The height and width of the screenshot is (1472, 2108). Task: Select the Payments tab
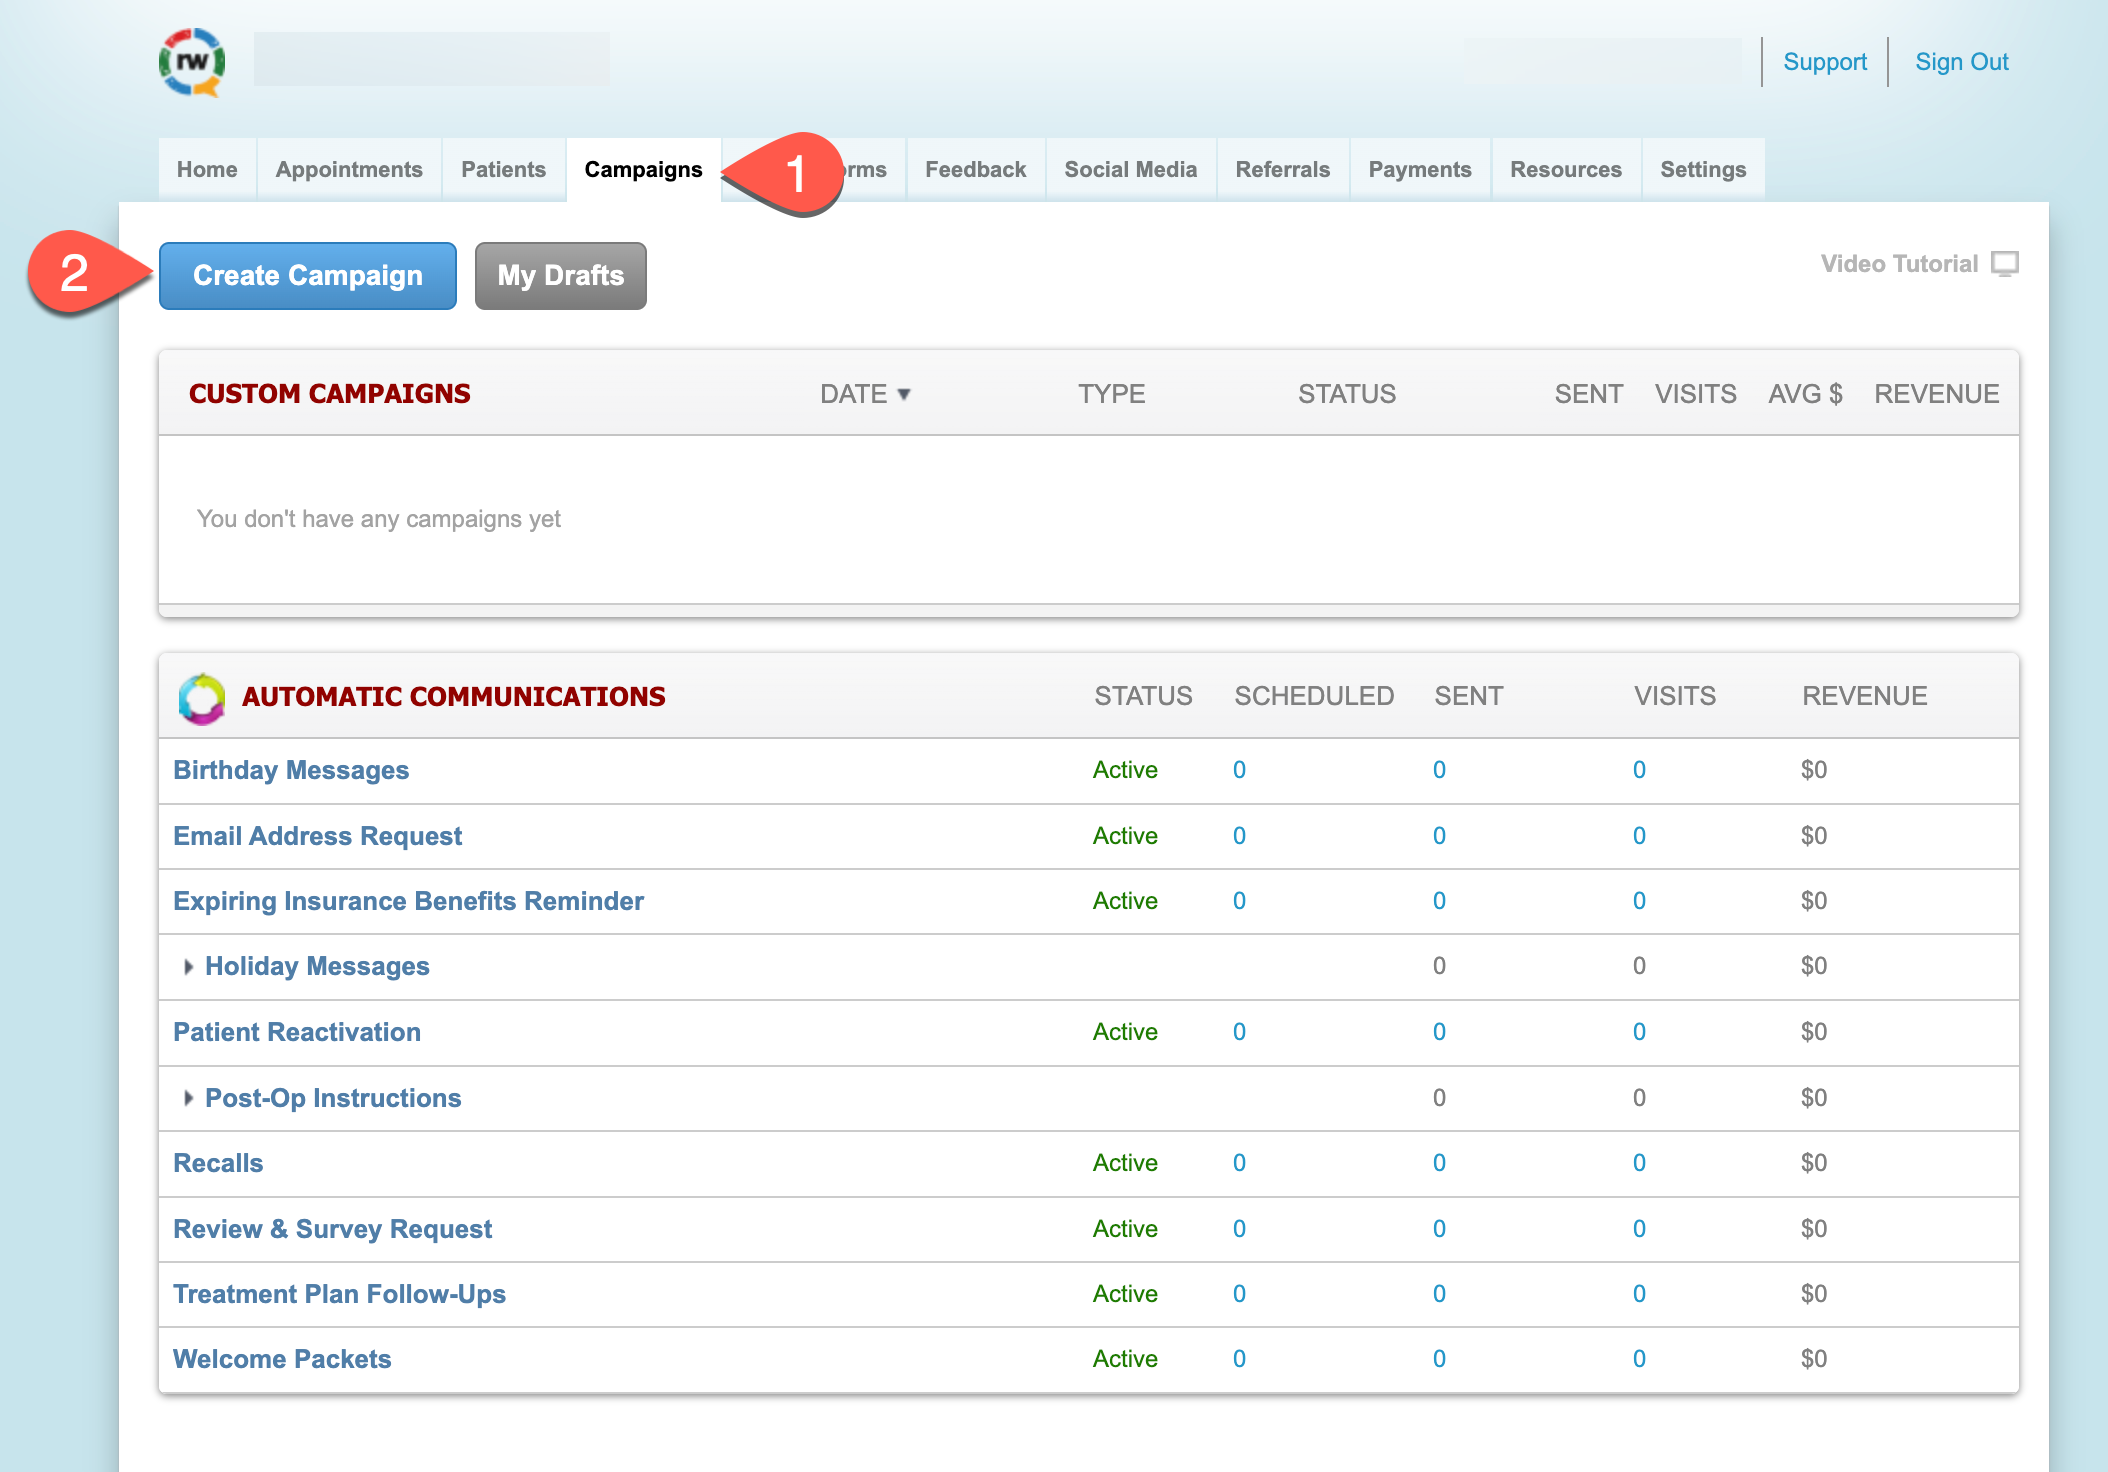(1419, 170)
